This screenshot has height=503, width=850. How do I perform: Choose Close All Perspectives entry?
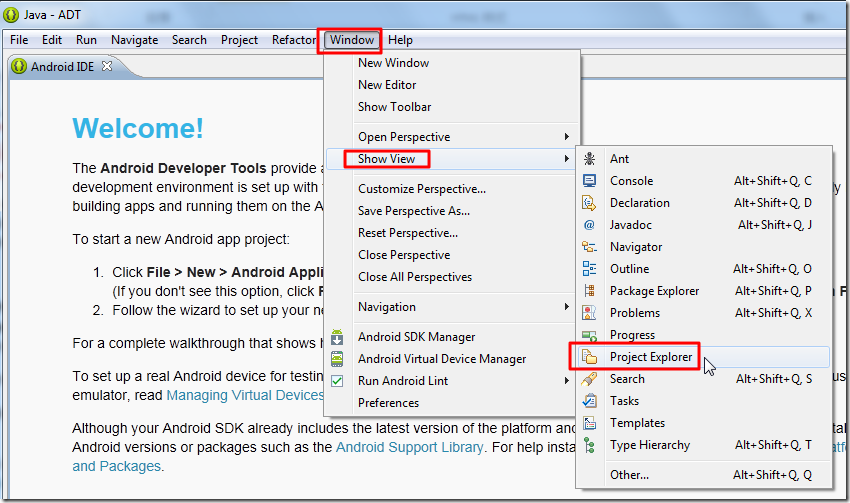click(x=415, y=277)
